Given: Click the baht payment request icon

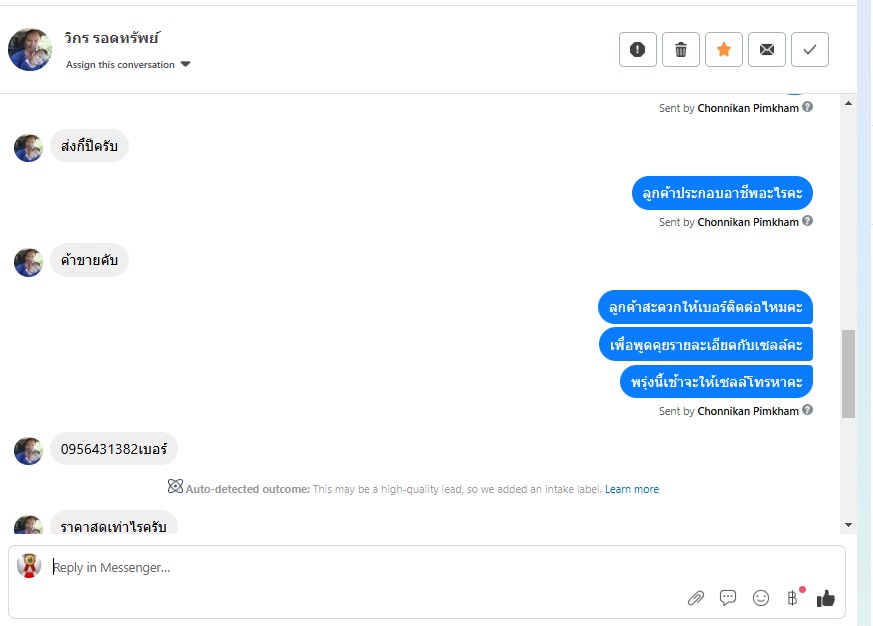Looking at the screenshot, I should pyautogui.click(x=793, y=598).
